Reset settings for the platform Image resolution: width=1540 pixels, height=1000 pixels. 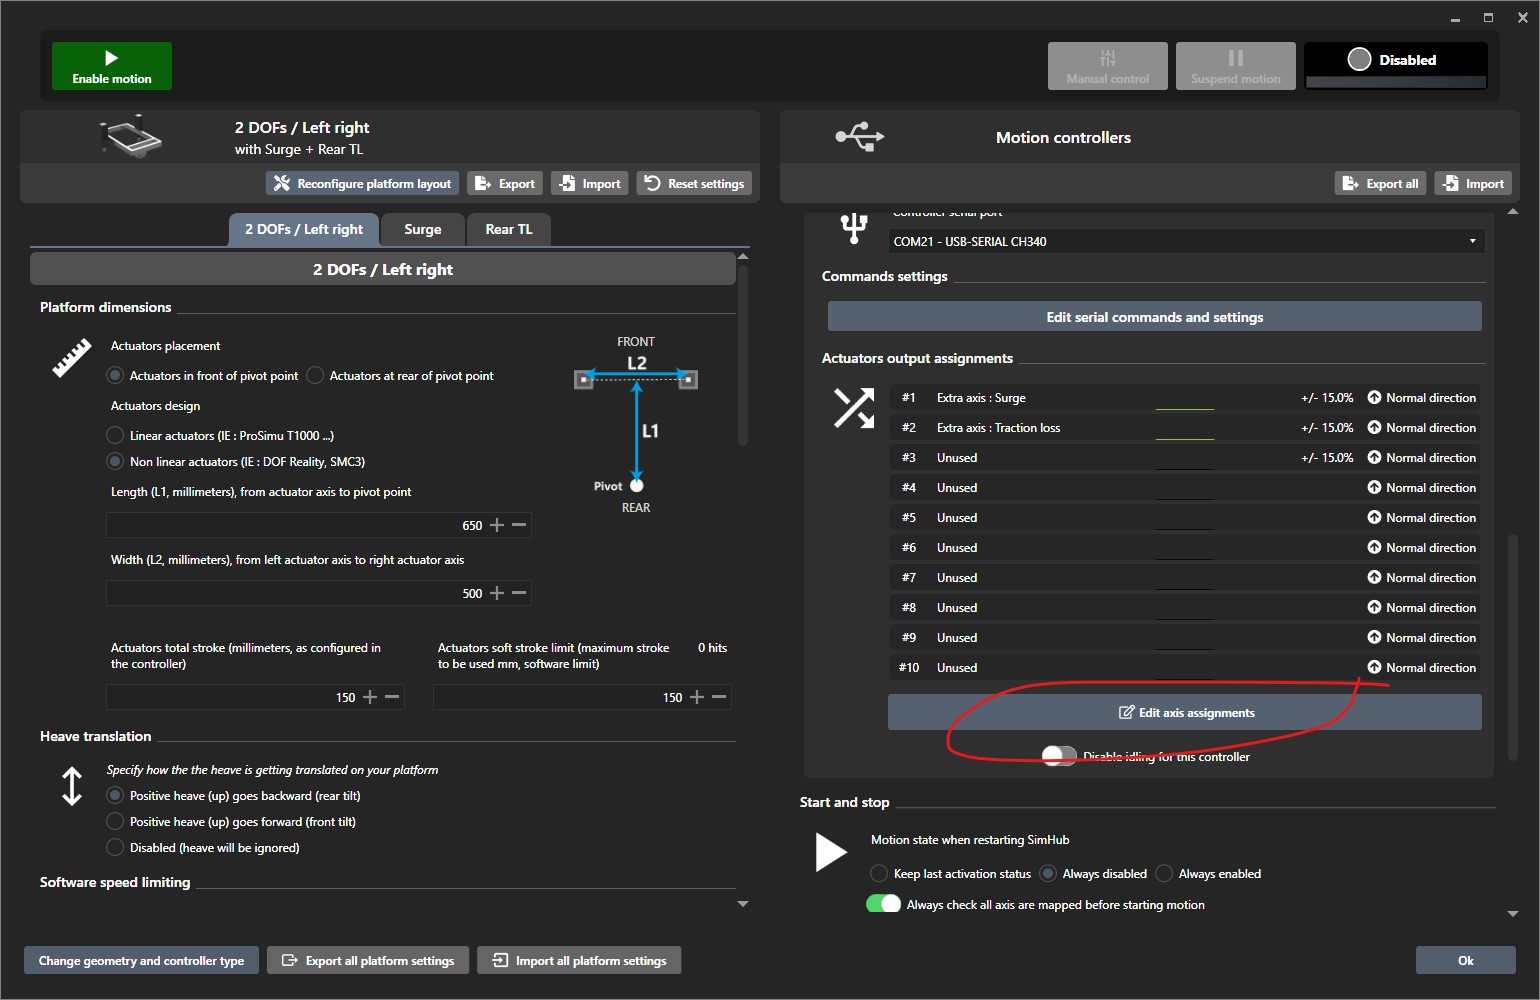click(694, 183)
